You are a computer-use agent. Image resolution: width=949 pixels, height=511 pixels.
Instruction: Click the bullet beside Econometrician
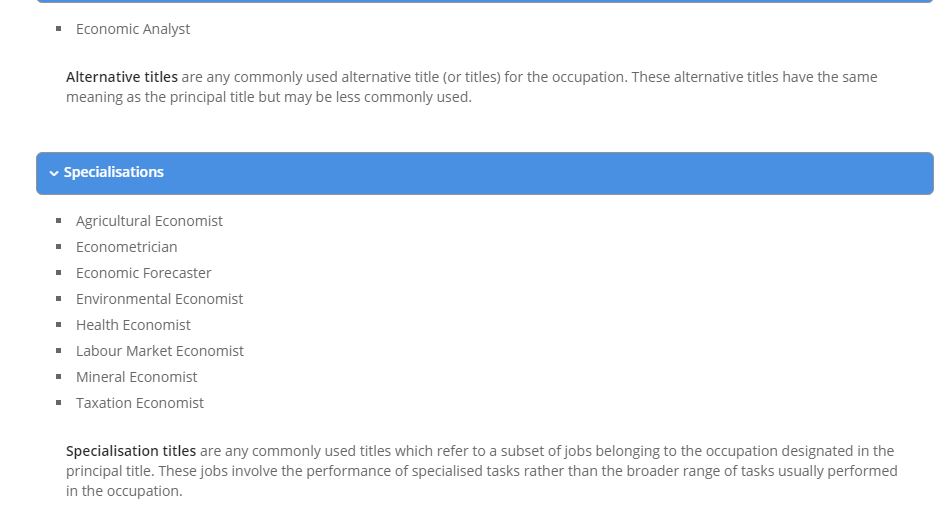point(59,246)
